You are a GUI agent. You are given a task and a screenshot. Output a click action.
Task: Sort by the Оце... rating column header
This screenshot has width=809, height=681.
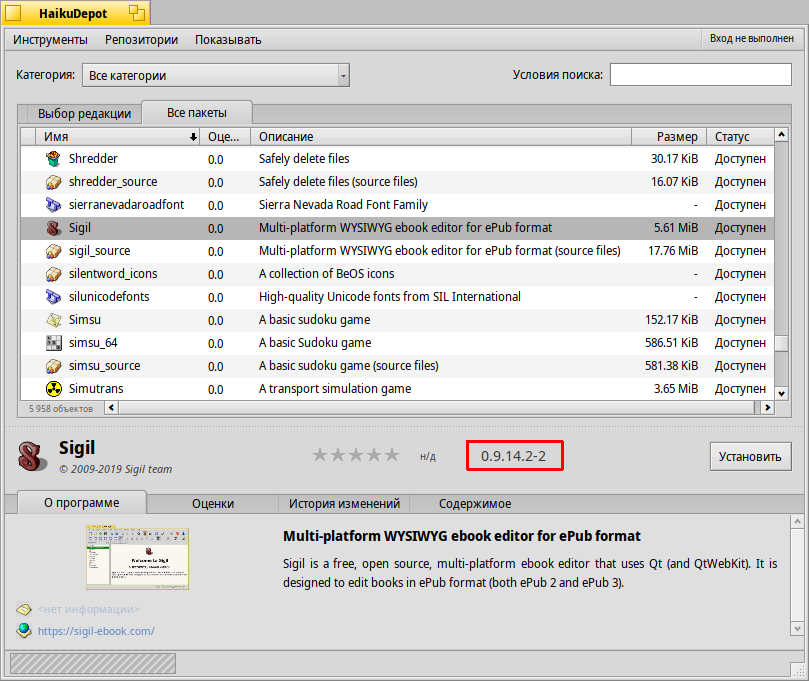tap(224, 137)
